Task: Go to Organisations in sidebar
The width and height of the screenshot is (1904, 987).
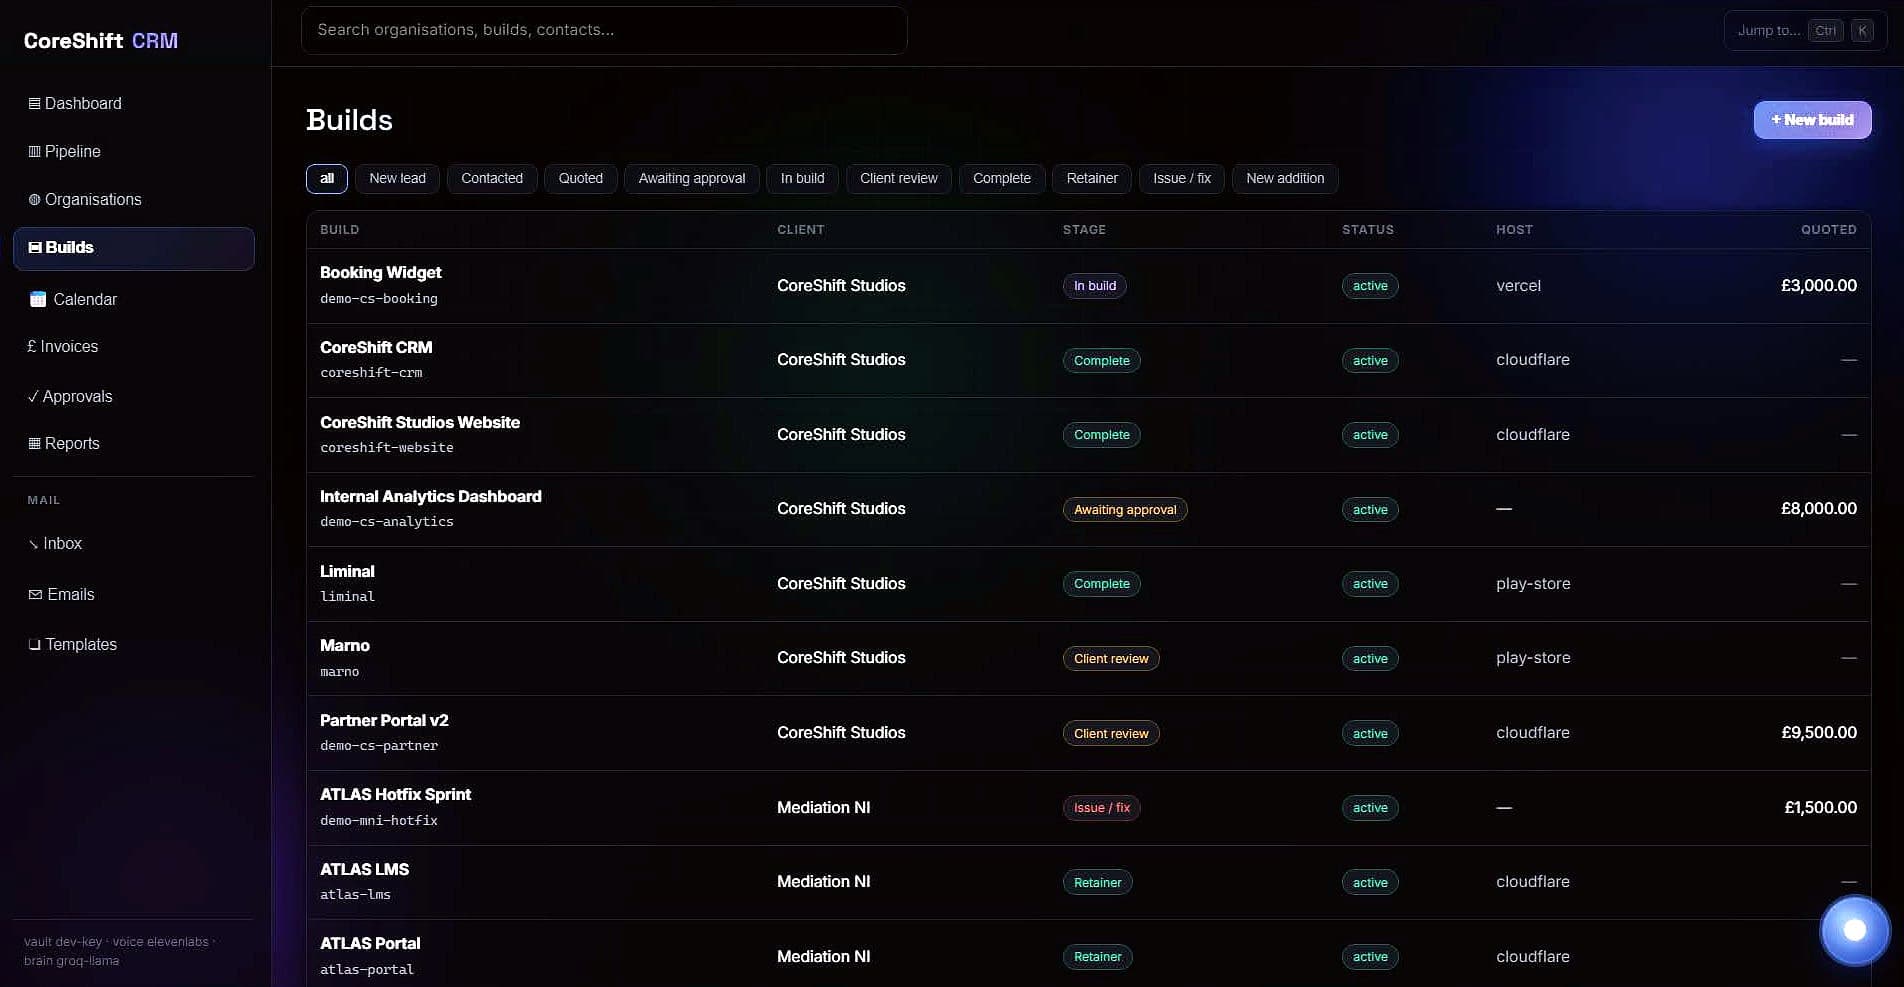Action: pyautogui.click(x=133, y=200)
